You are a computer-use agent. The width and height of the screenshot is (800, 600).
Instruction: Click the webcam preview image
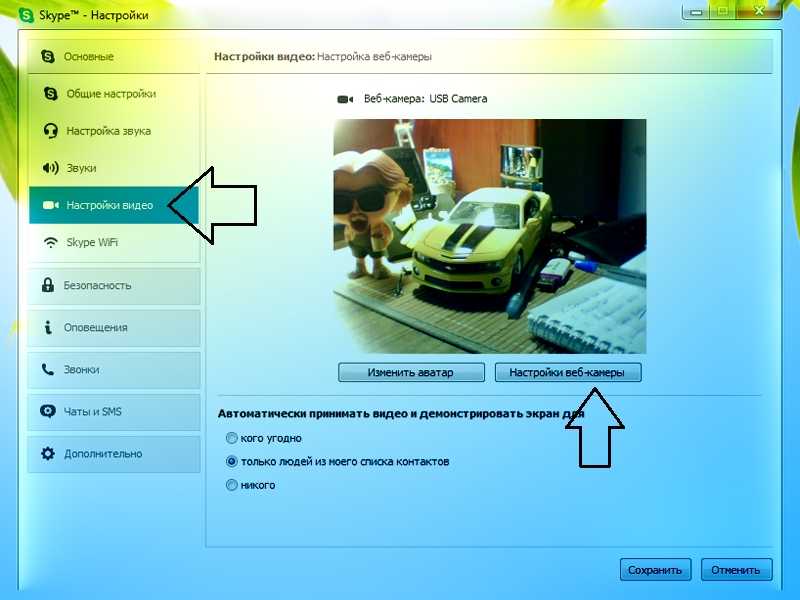(490, 236)
